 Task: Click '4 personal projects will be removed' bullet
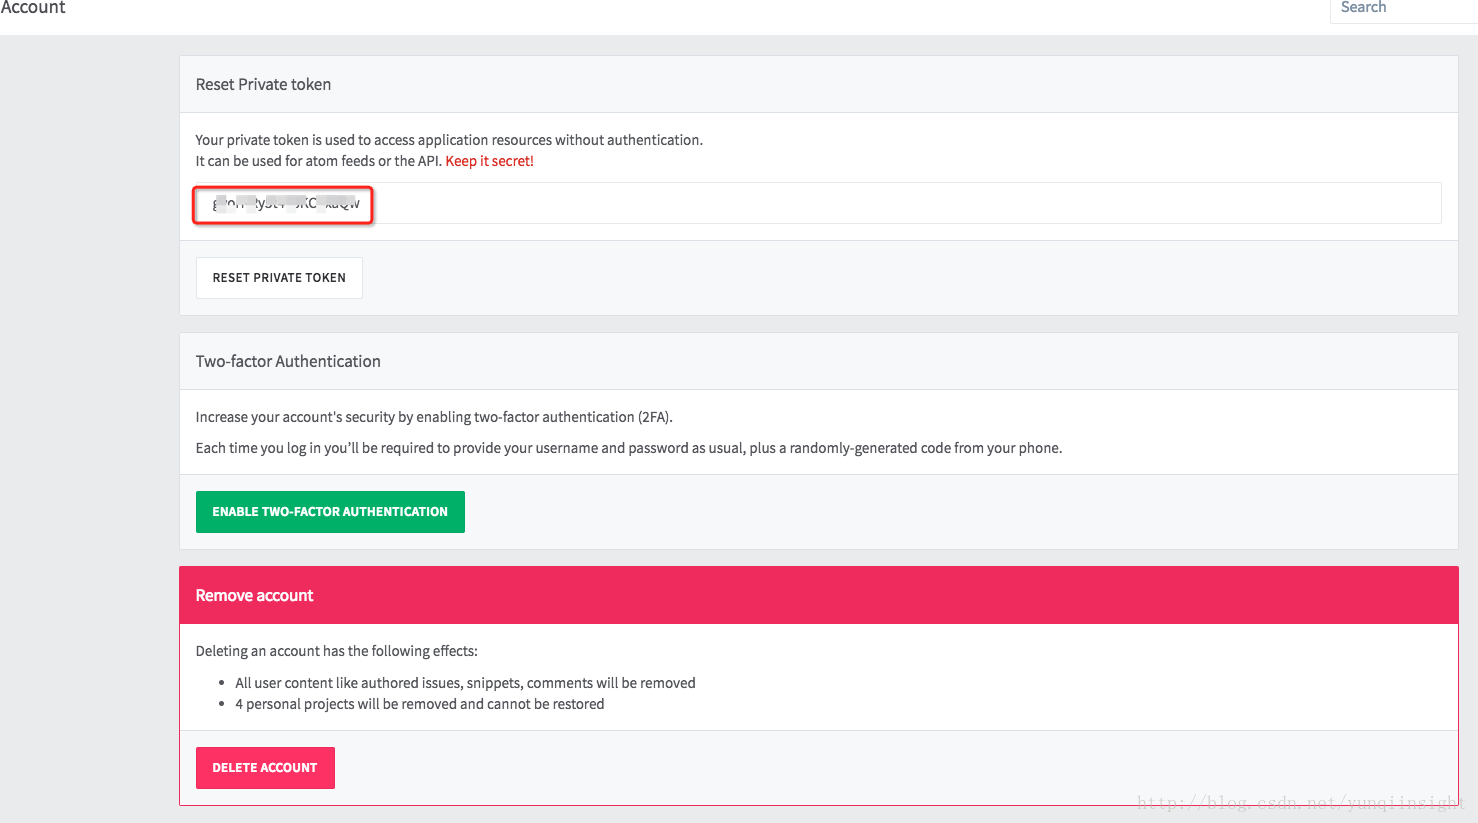(420, 704)
